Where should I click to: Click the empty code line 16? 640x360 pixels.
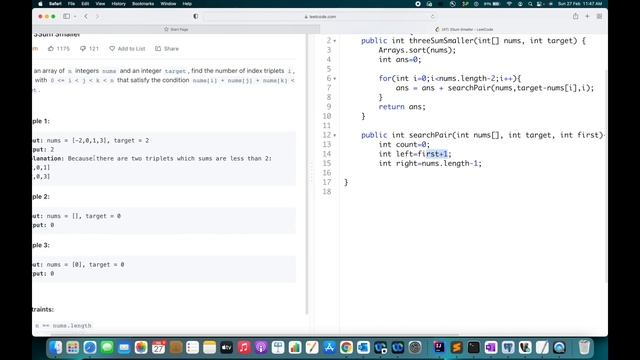(x=473, y=173)
